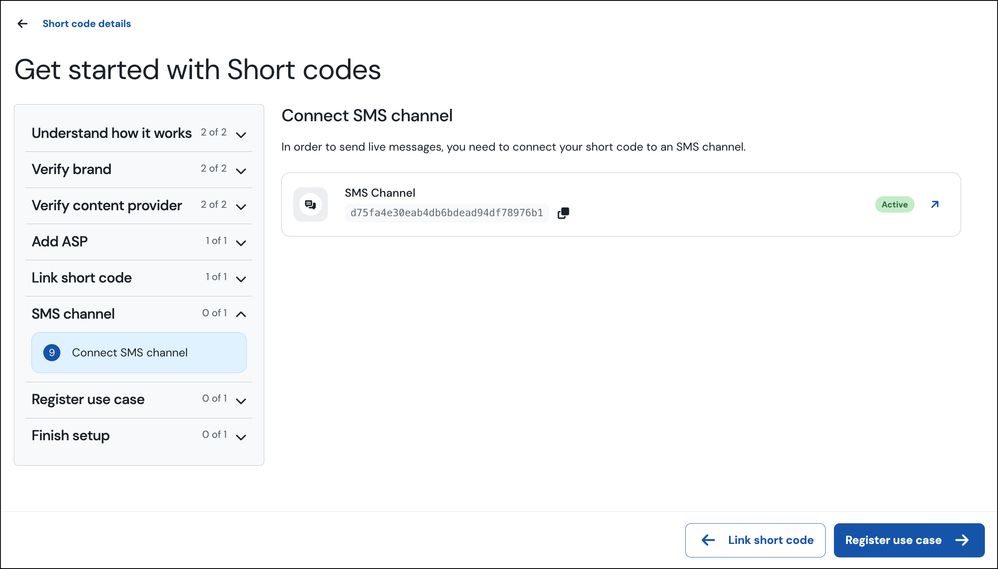This screenshot has width=998, height=569.
Task: Click the Understand how it works heading
Action: (x=111, y=133)
